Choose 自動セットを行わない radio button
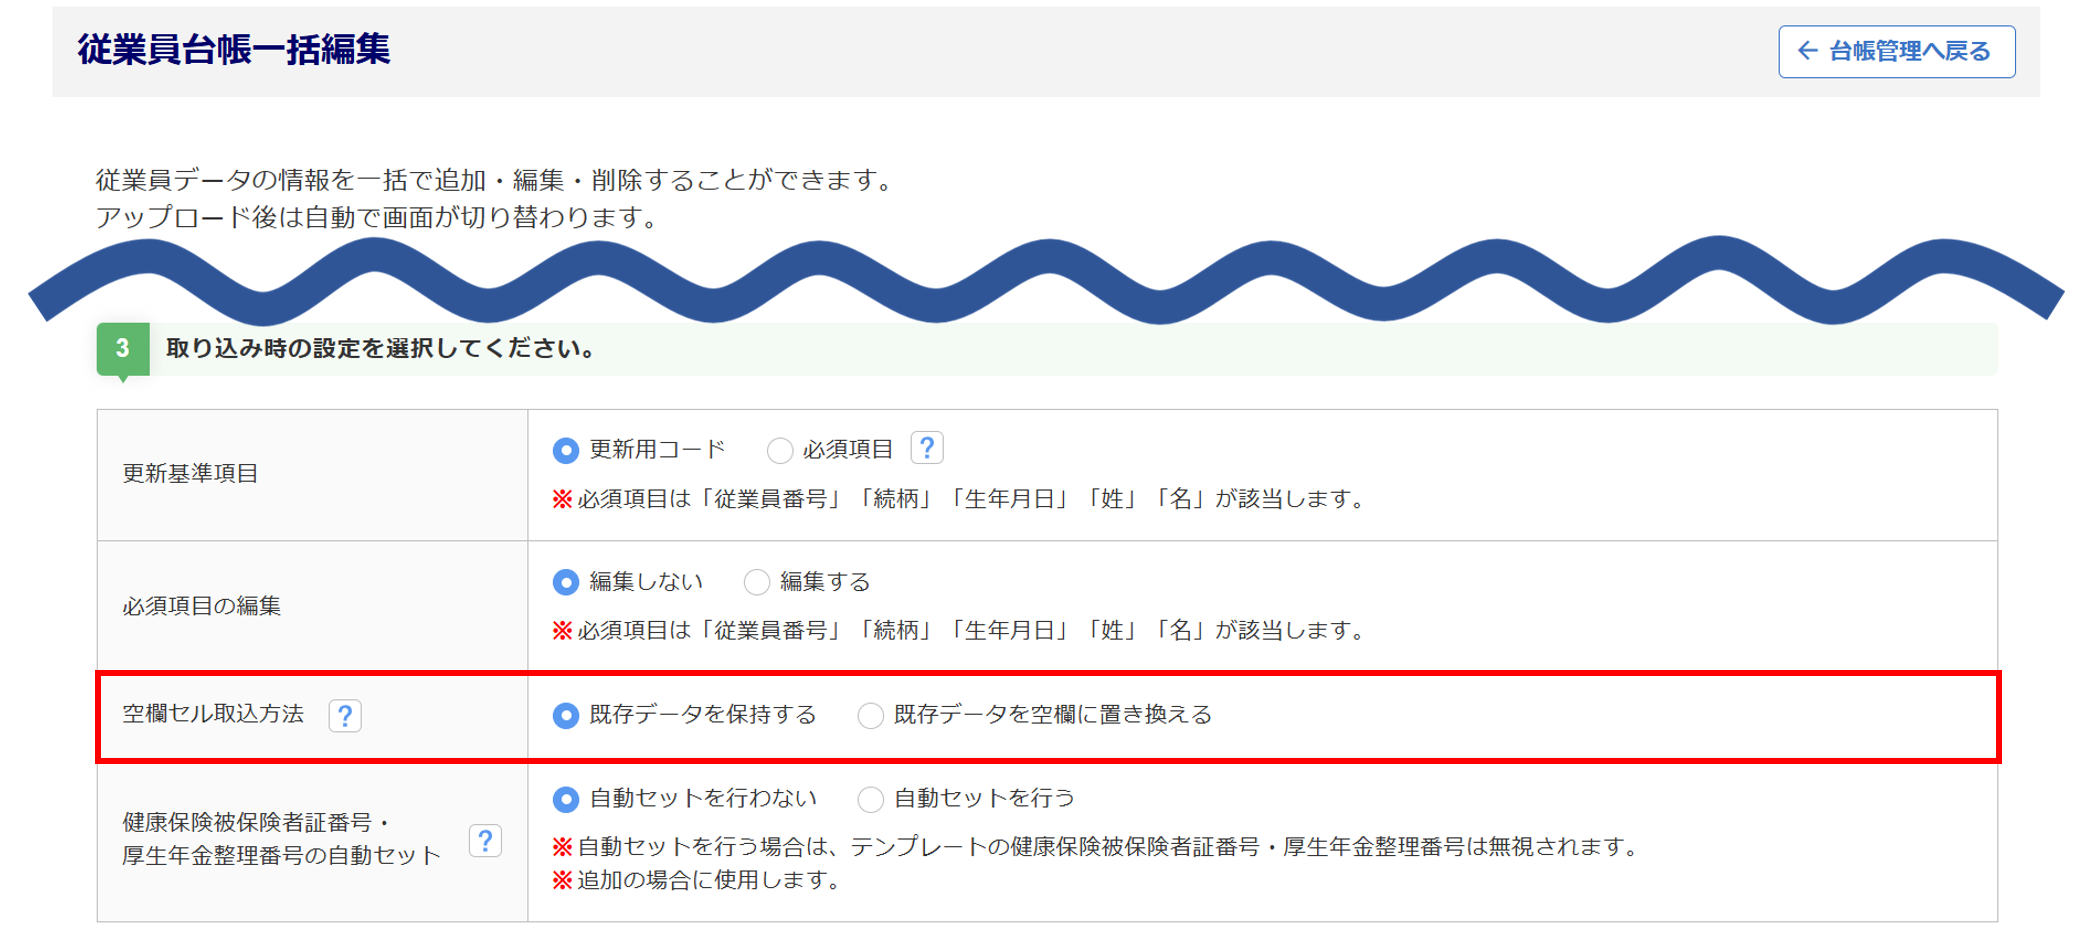 click(566, 799)
